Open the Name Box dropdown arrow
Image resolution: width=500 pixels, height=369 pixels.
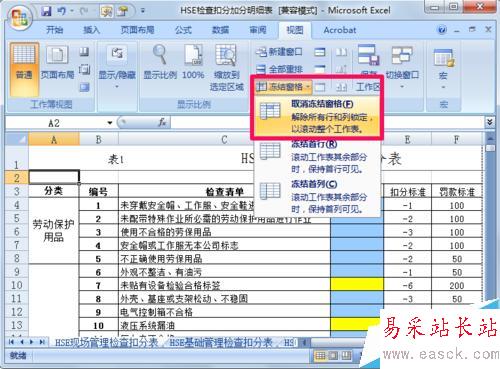coord(110,123)
